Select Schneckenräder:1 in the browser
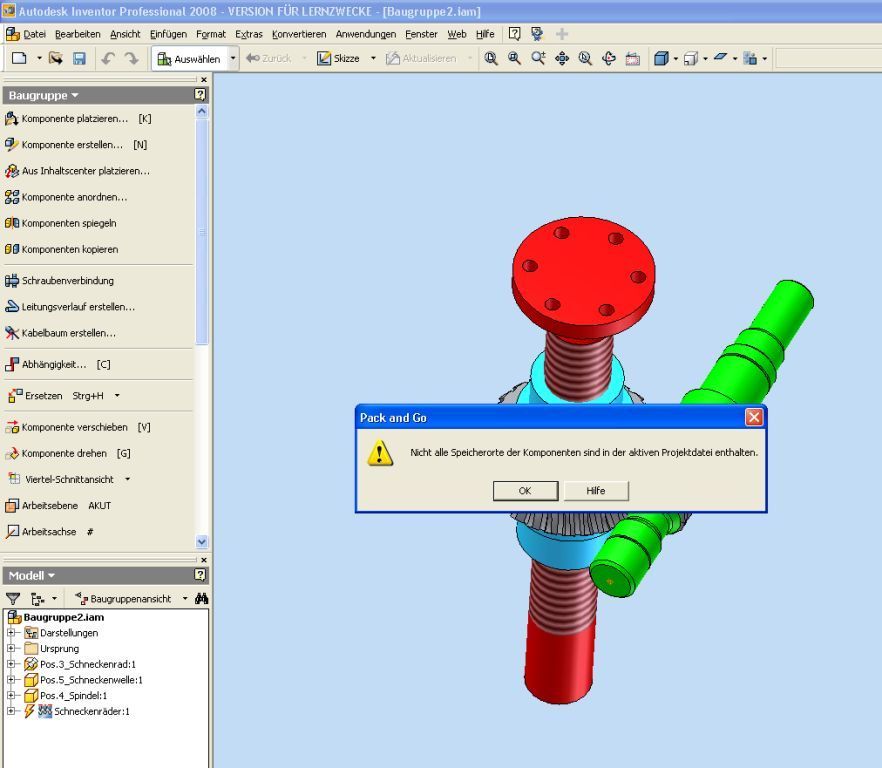 (x=92, y=711)
